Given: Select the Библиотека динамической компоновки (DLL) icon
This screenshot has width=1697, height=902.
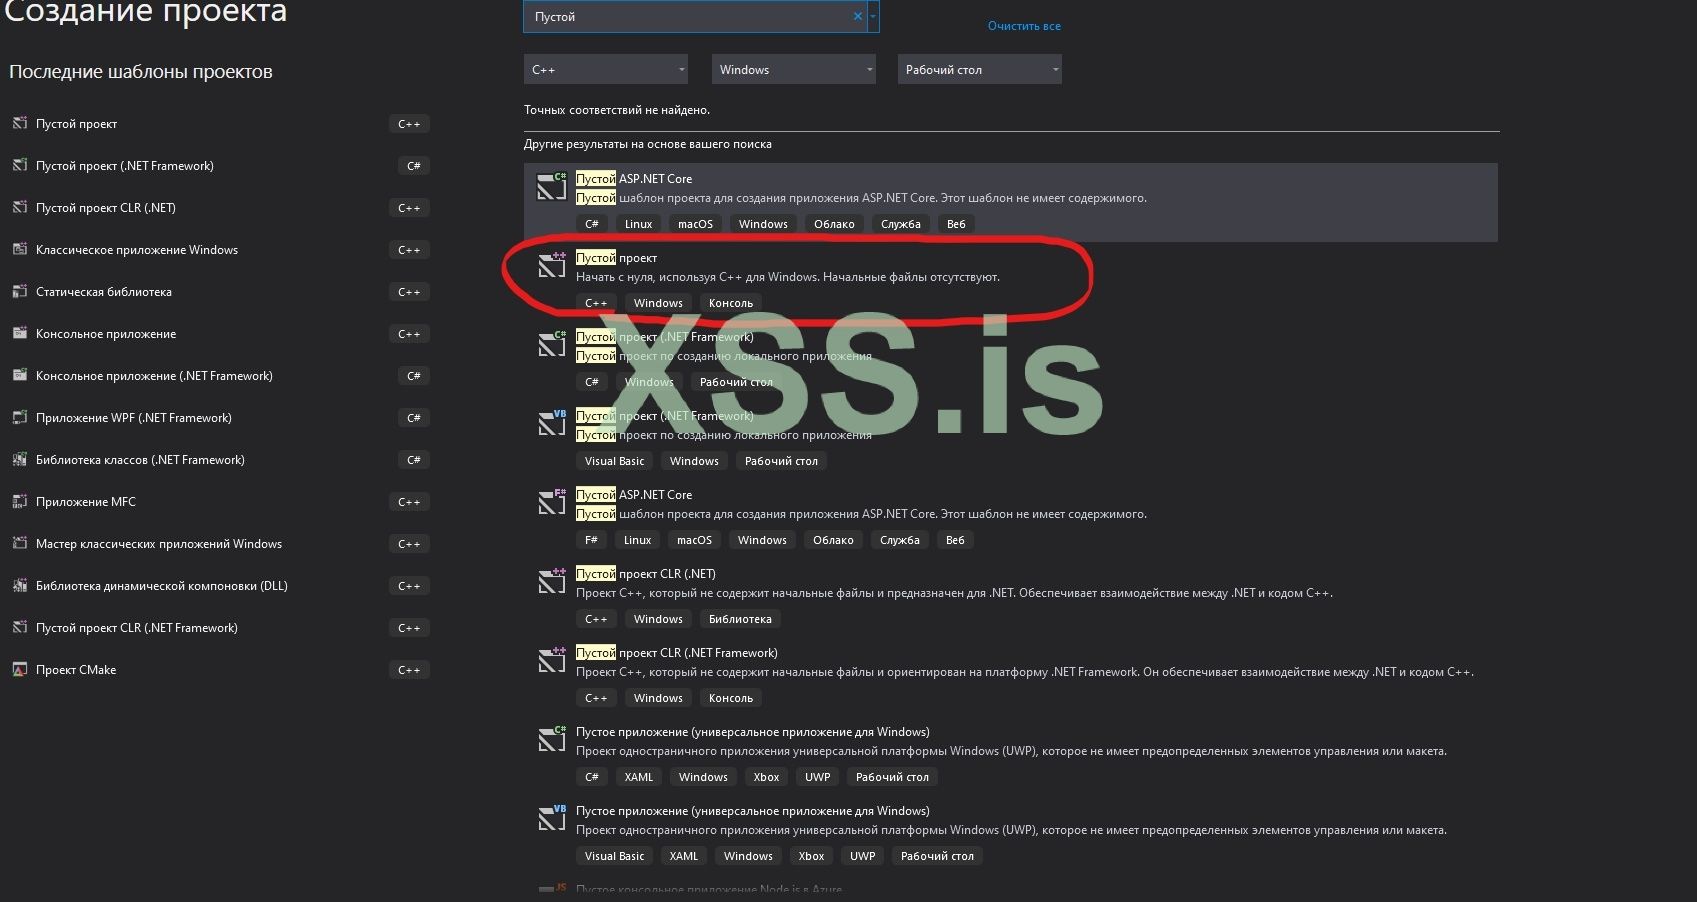Looking at the screenshot, I should (19, 585).
